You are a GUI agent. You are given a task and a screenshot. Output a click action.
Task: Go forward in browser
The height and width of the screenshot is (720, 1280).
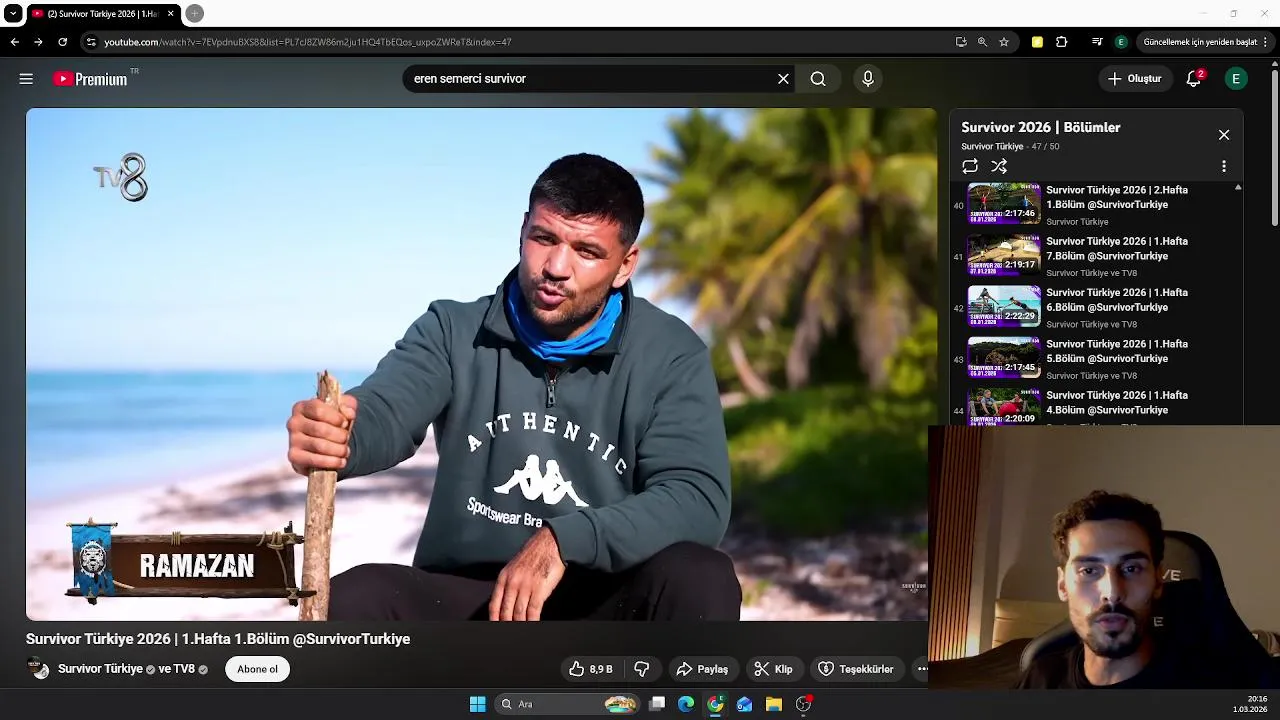click(38, 42)
